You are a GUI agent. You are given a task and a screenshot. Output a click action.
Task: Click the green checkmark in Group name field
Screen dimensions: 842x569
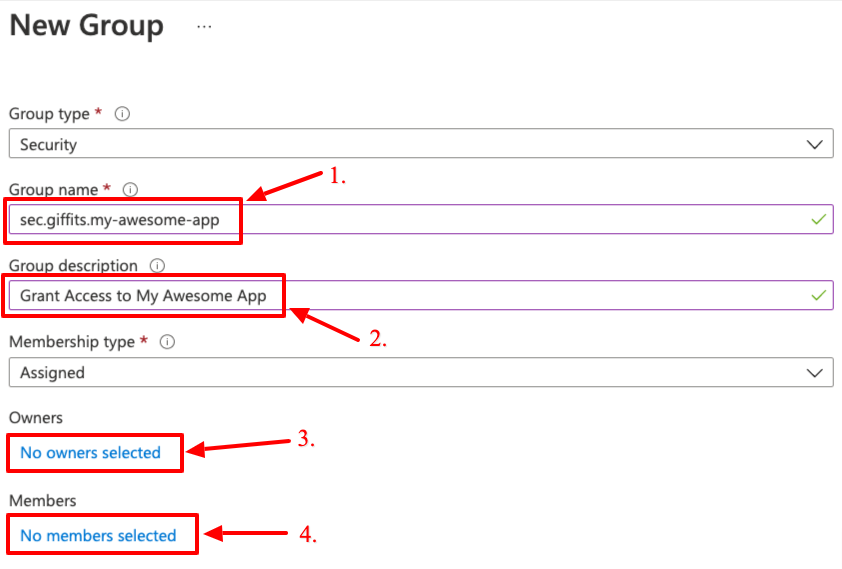tap(819, 219)
